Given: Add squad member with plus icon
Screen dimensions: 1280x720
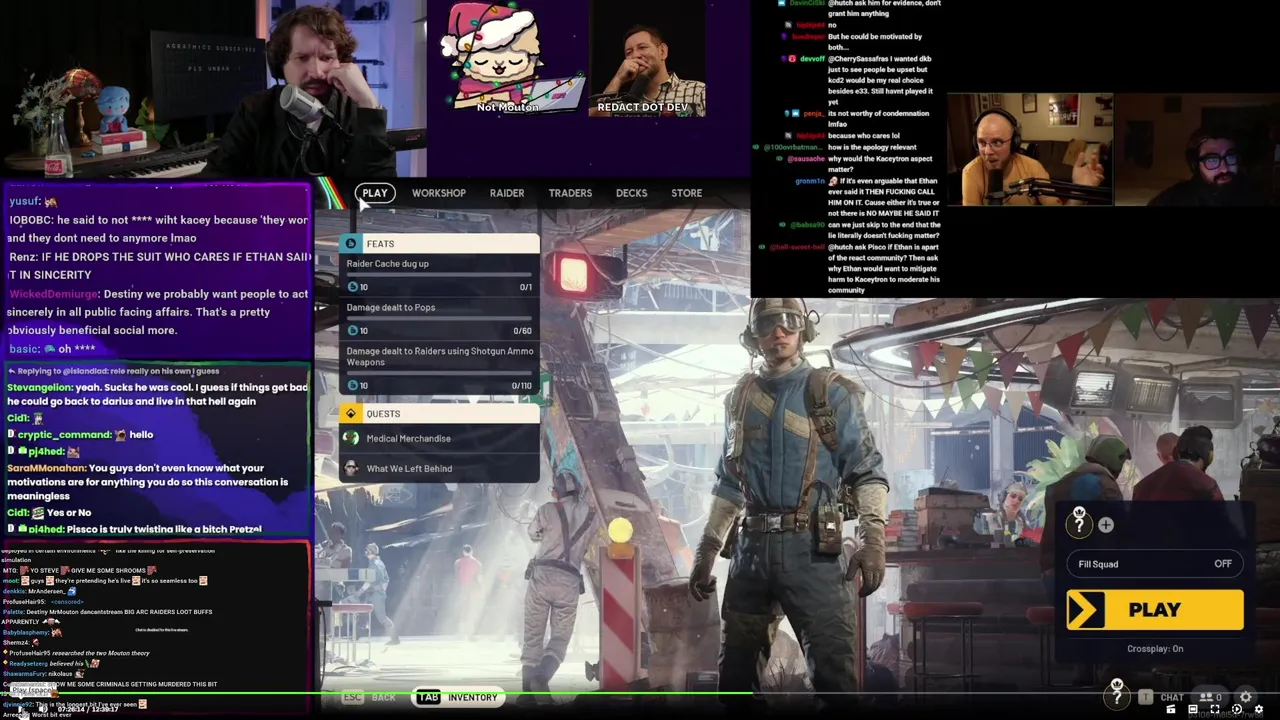Looking at the screenshot, I should click(x=1106, y=525).
